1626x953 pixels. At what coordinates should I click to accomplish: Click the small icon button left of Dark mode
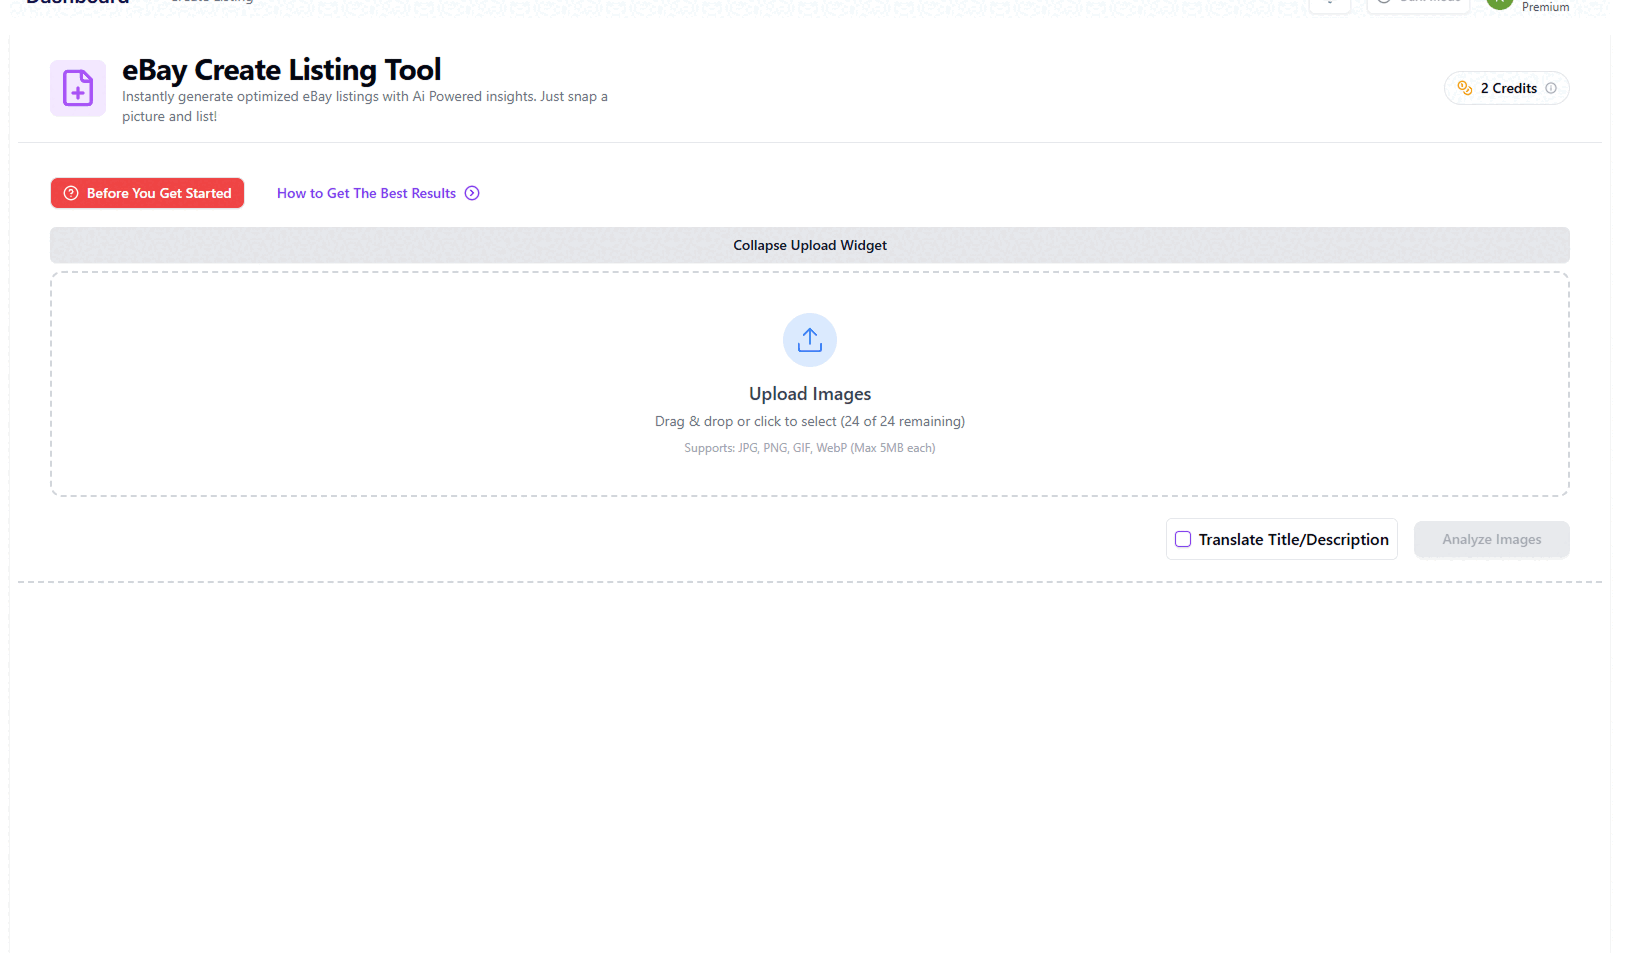1329,3
